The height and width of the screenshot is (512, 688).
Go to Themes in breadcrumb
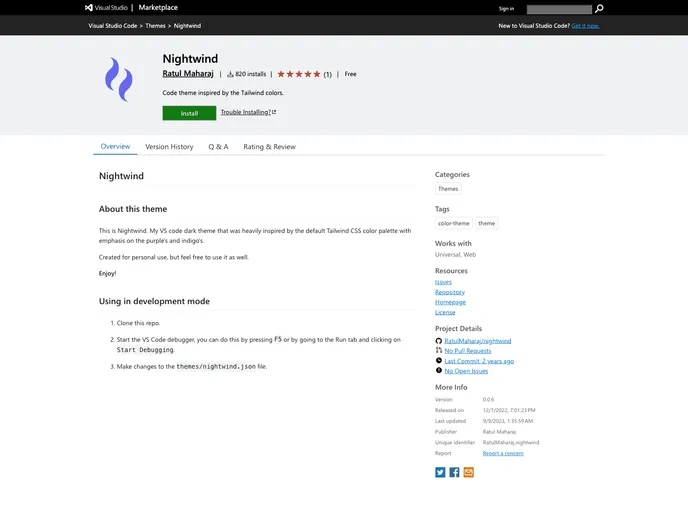(155, 25)
